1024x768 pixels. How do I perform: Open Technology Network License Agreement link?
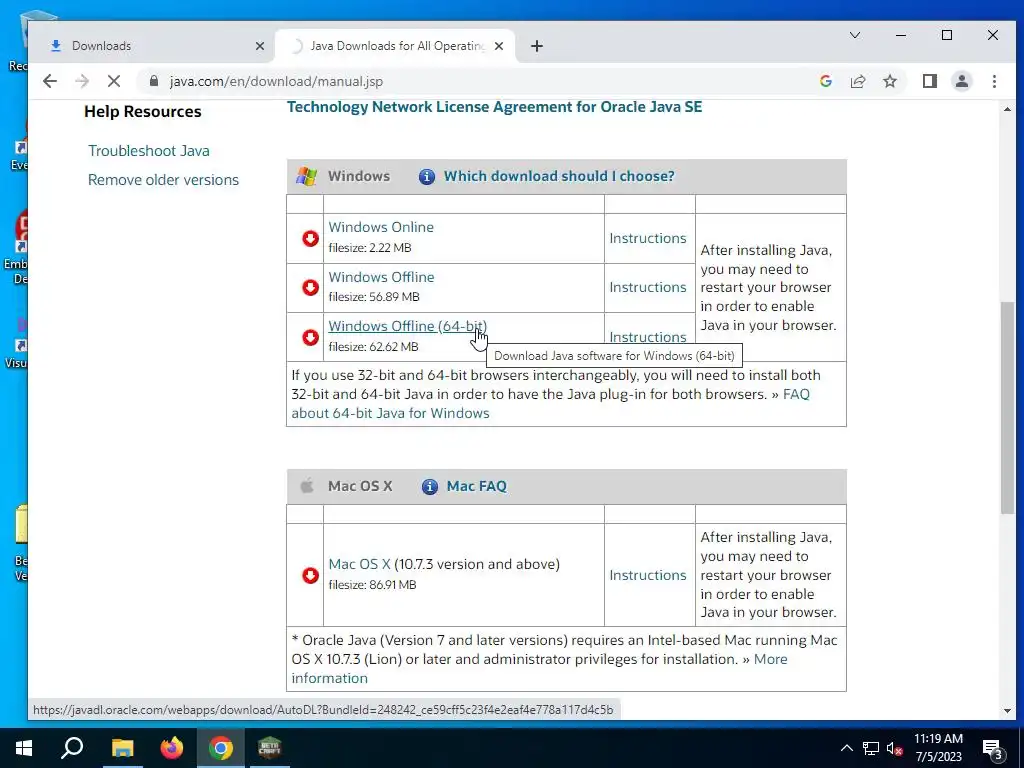point(494,107)
